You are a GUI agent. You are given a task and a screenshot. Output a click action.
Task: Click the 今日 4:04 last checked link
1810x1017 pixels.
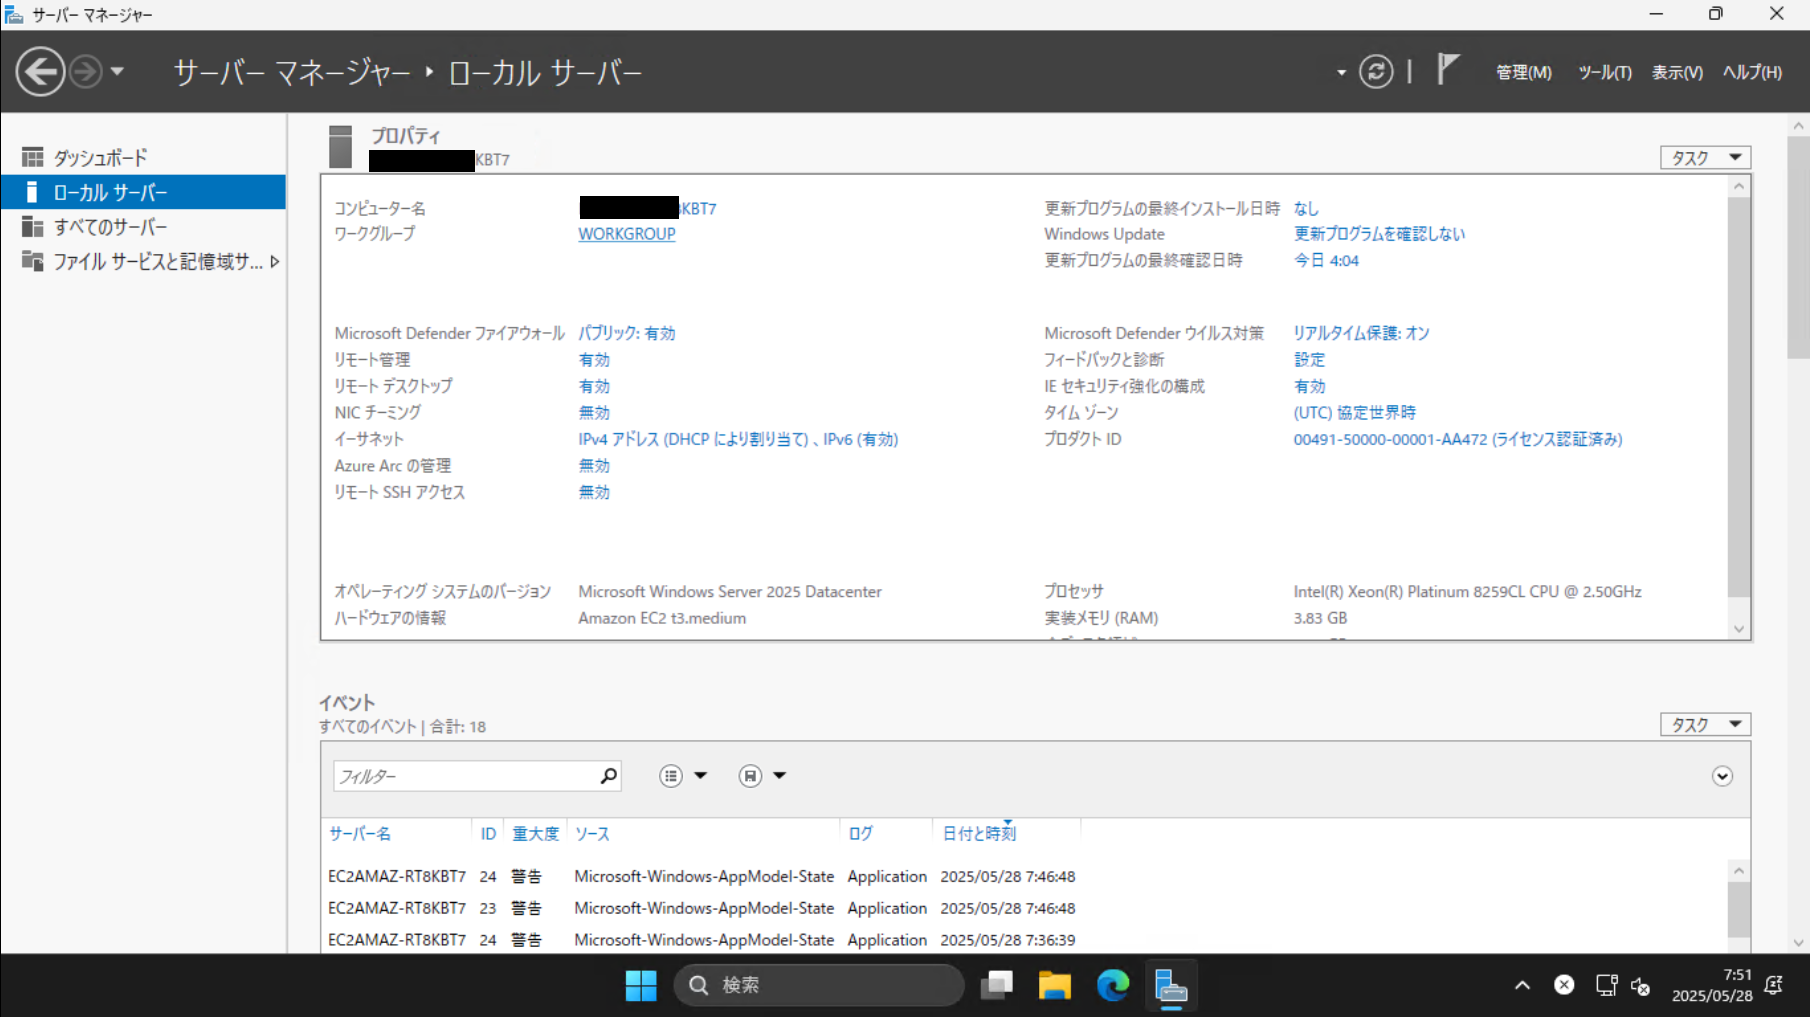[1326, 260]
